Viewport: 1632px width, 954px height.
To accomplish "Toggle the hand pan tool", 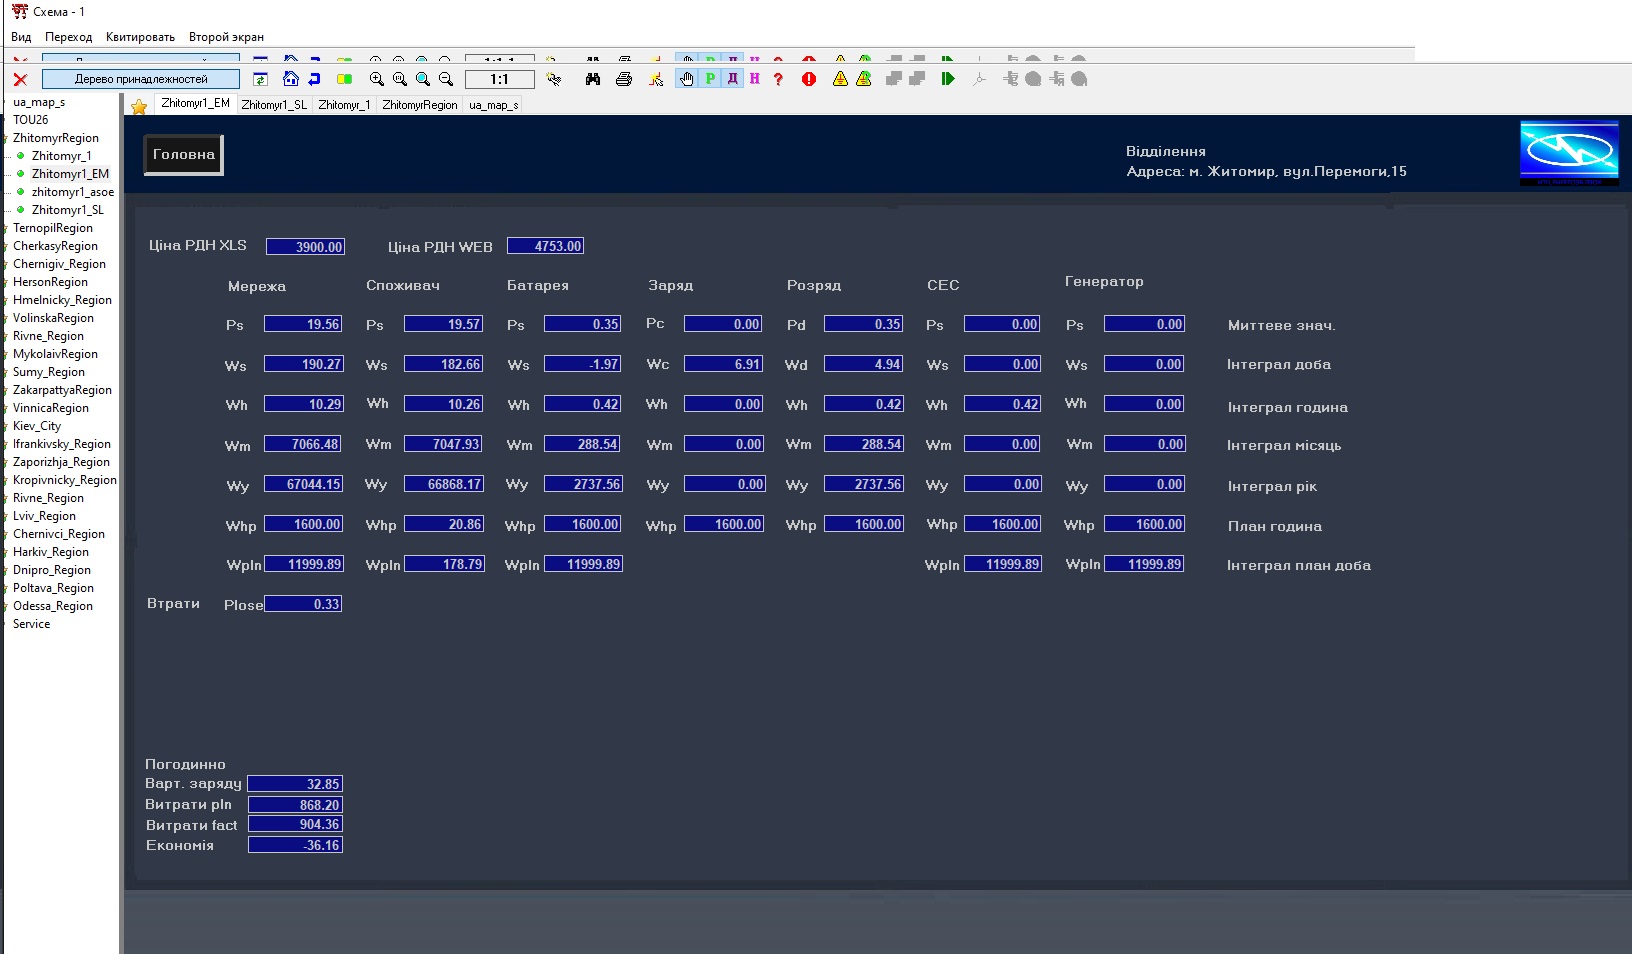I will pyautogui.click(x=687, y=79).
